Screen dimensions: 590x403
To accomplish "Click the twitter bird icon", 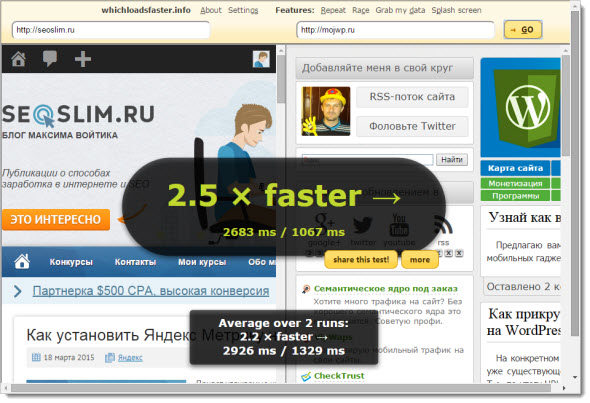I will [362, 226].
